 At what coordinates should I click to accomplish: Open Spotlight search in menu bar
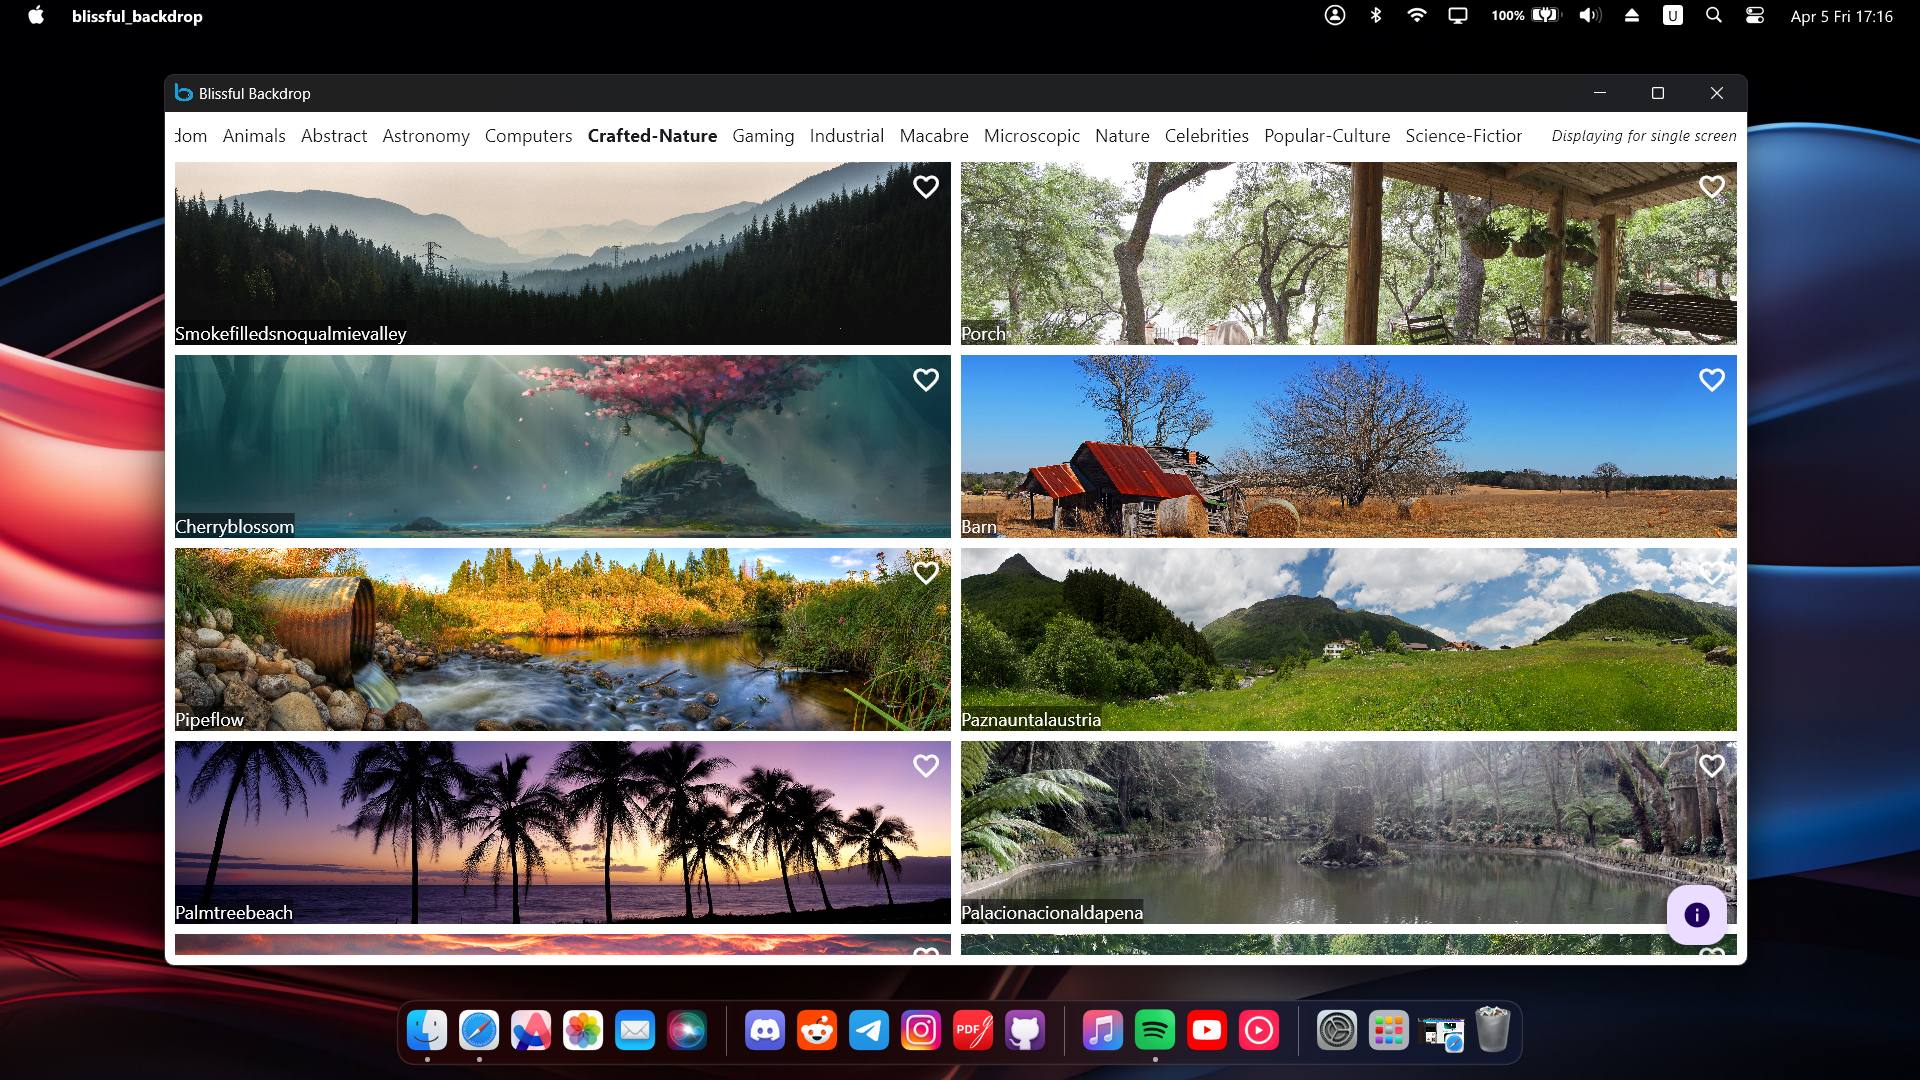coord(1713,16)
